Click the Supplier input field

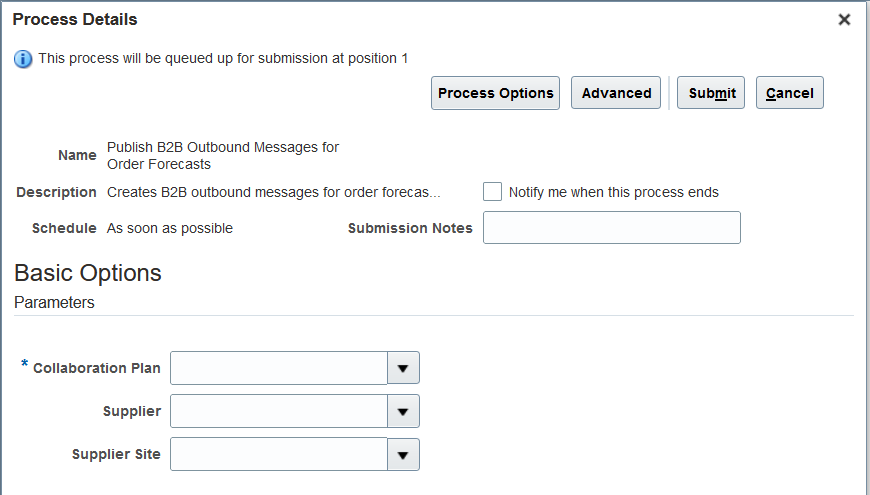point(279,411)
